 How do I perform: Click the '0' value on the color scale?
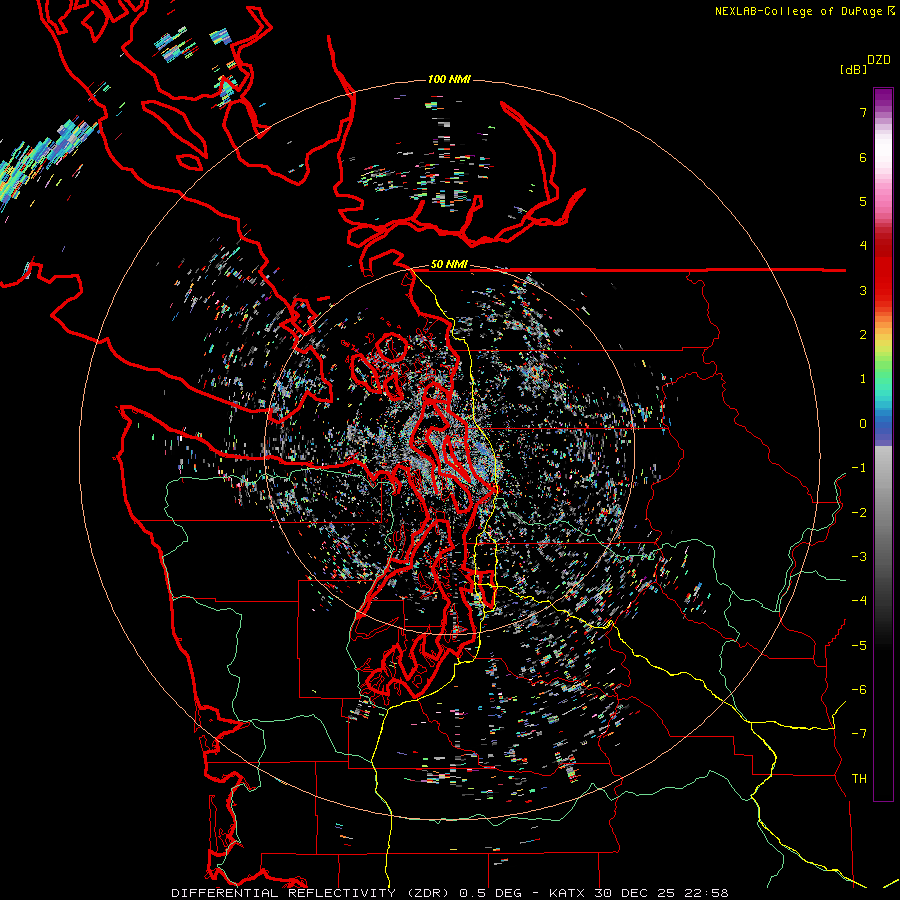pos(863,424)
